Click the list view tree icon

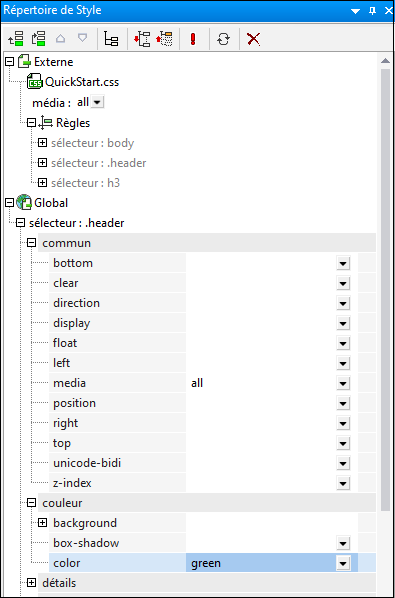point(111,39)
